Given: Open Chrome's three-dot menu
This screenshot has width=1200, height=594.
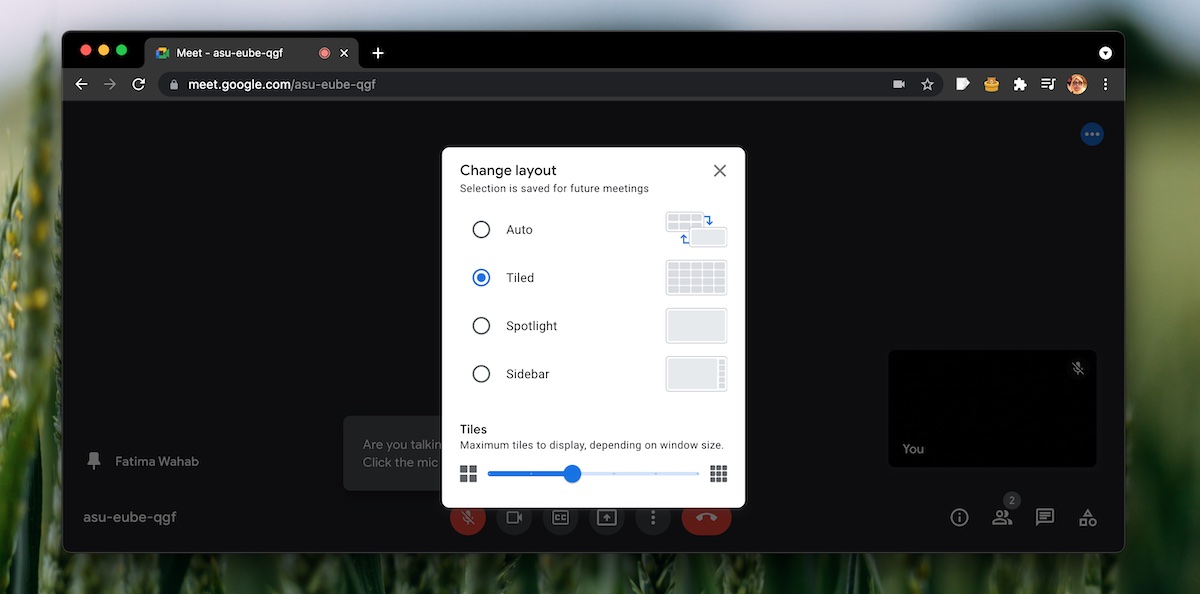Looking at the screenshot, I should tap(1105, 85).
